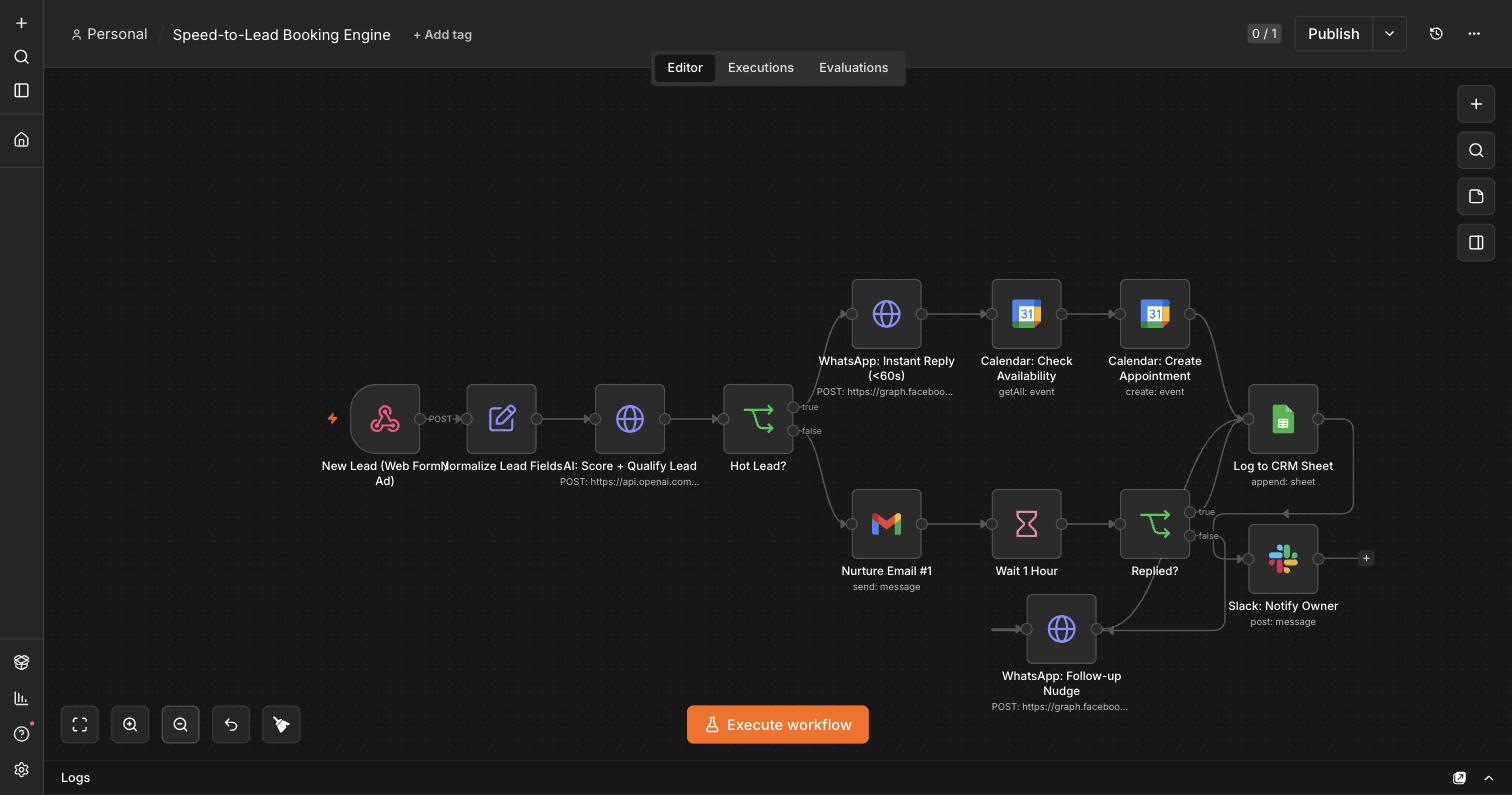
Task: Zoom out on the canvas
Action: point(180,724)
